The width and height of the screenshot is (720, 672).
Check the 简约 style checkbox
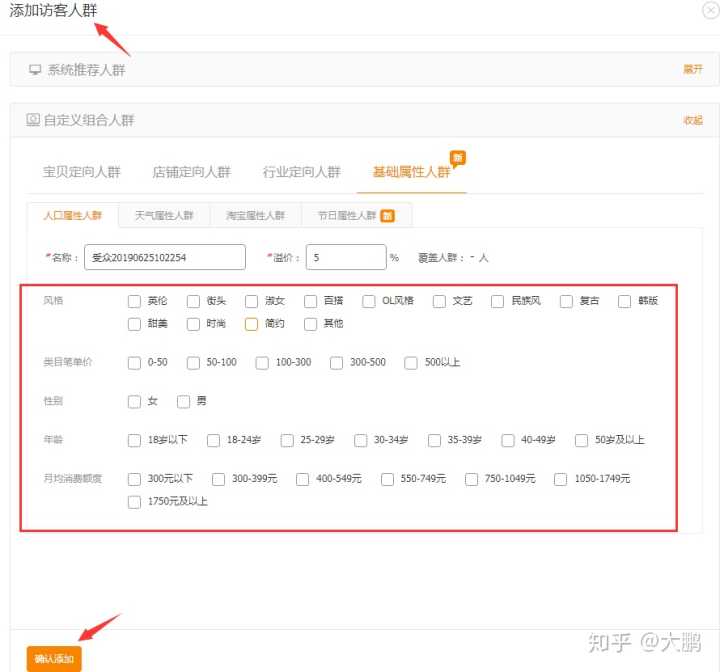252,324
